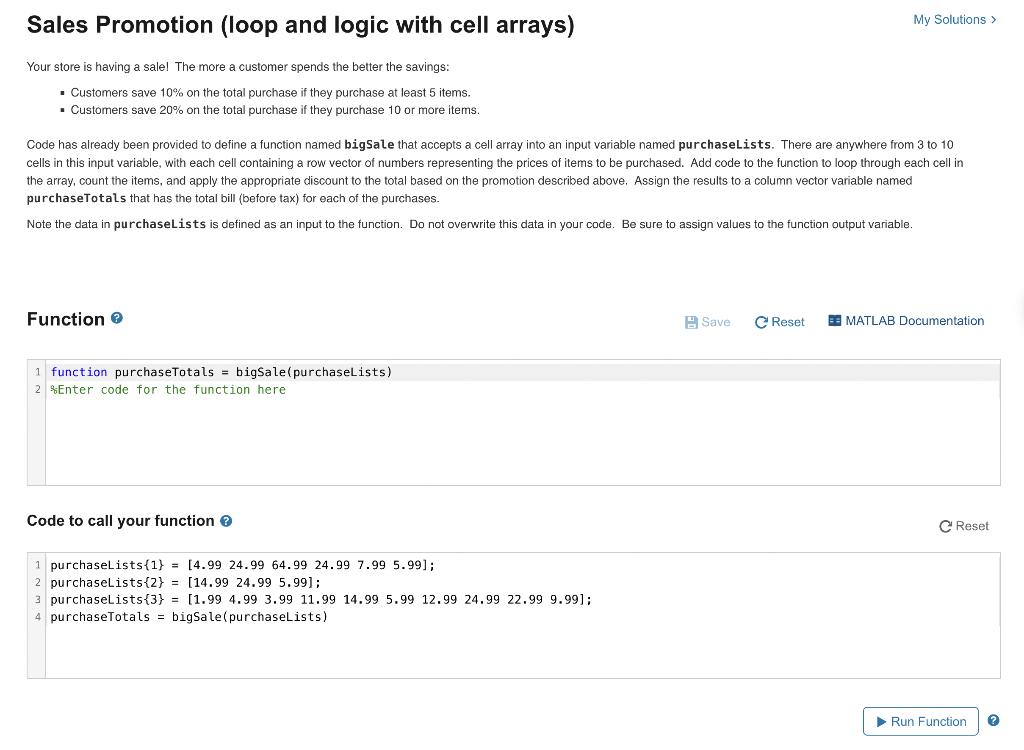Image resolution: width=1024 pixels, height=750 pixels.
Task: Click the purchaseLists{2} line in call code
Action: [x=185, y=582]
